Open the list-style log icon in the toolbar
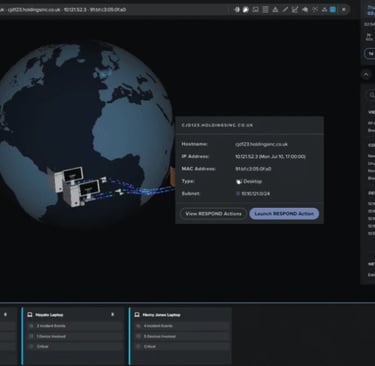The image size is (375, 366). pos(265,10)
